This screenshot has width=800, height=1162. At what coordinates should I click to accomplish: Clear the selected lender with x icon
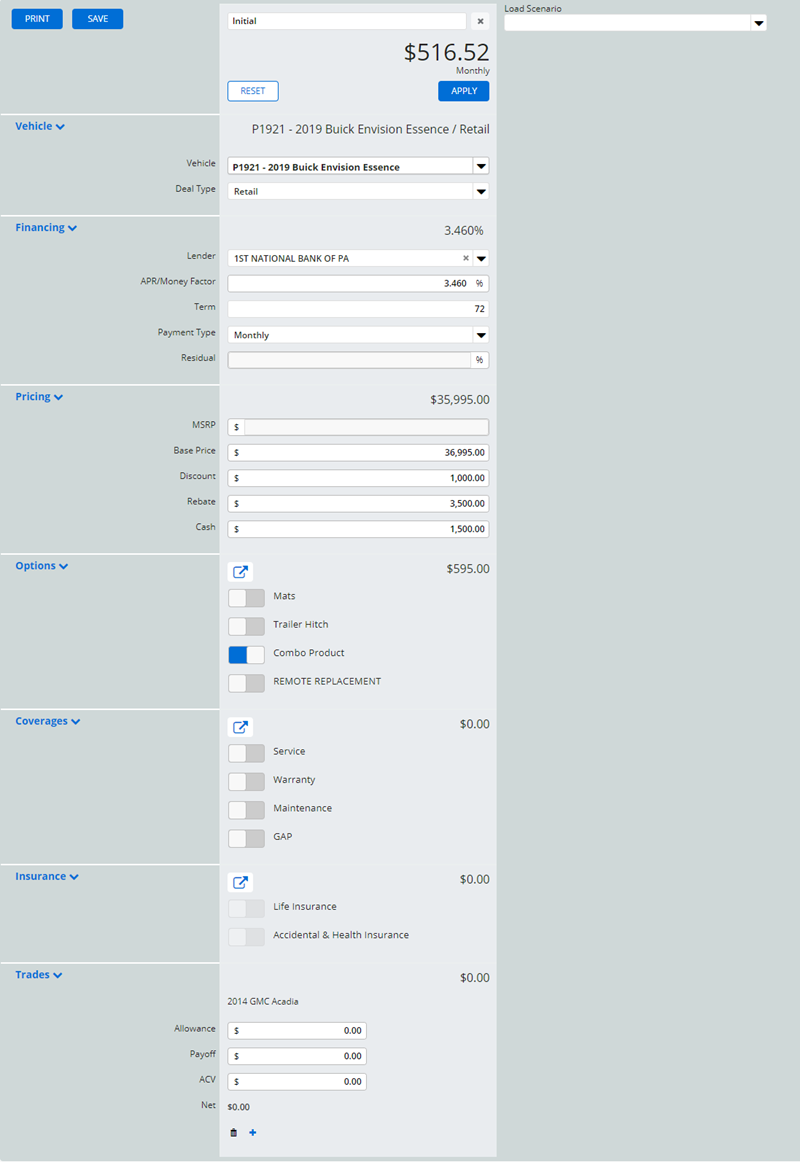(x=465, y=259)
